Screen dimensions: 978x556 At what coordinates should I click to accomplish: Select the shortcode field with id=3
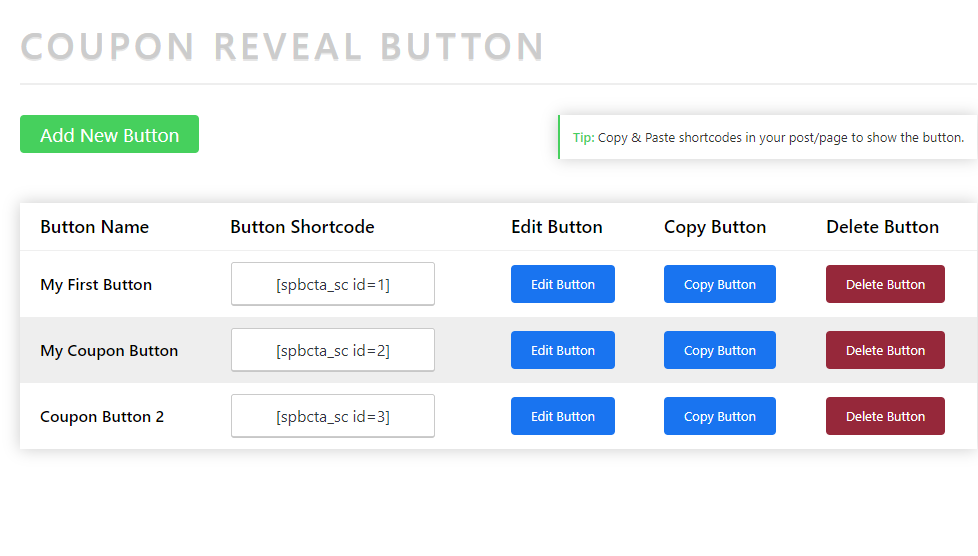click(x=332, y=416)
